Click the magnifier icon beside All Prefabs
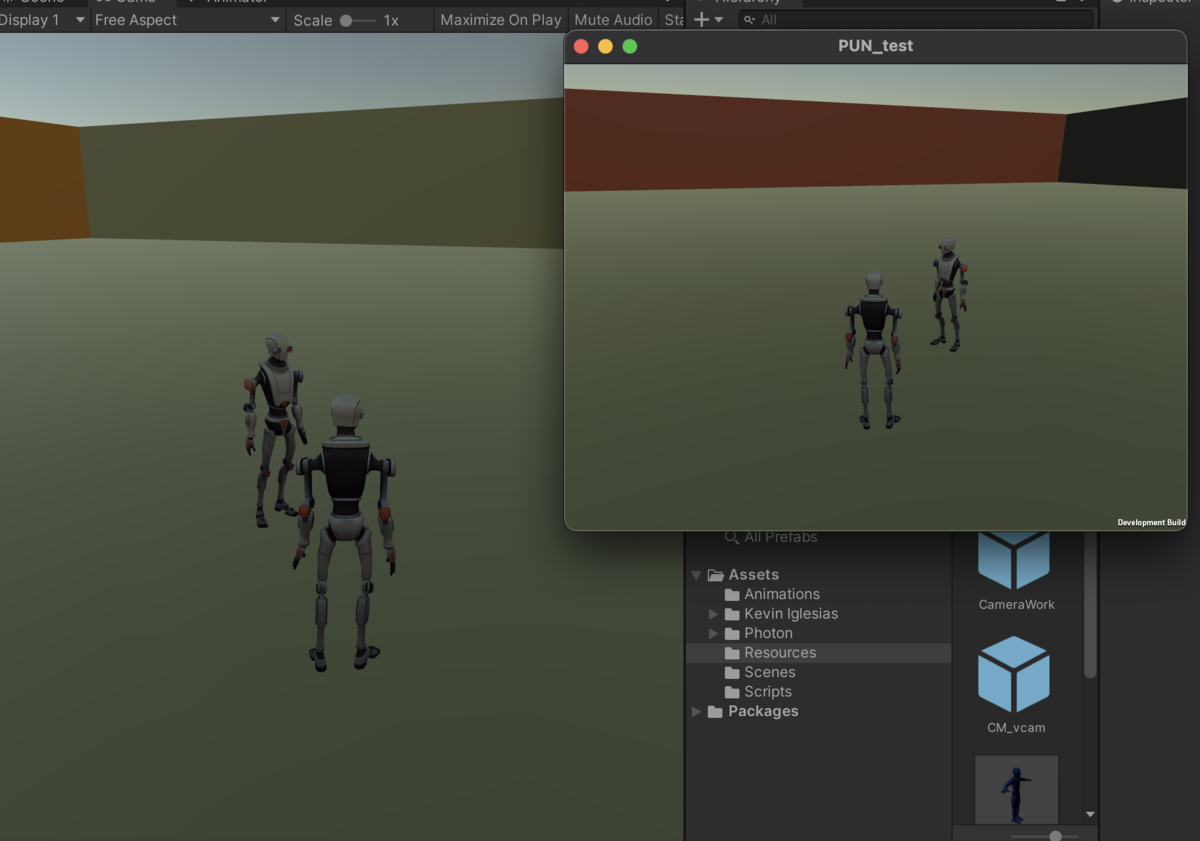 (731, 537)
